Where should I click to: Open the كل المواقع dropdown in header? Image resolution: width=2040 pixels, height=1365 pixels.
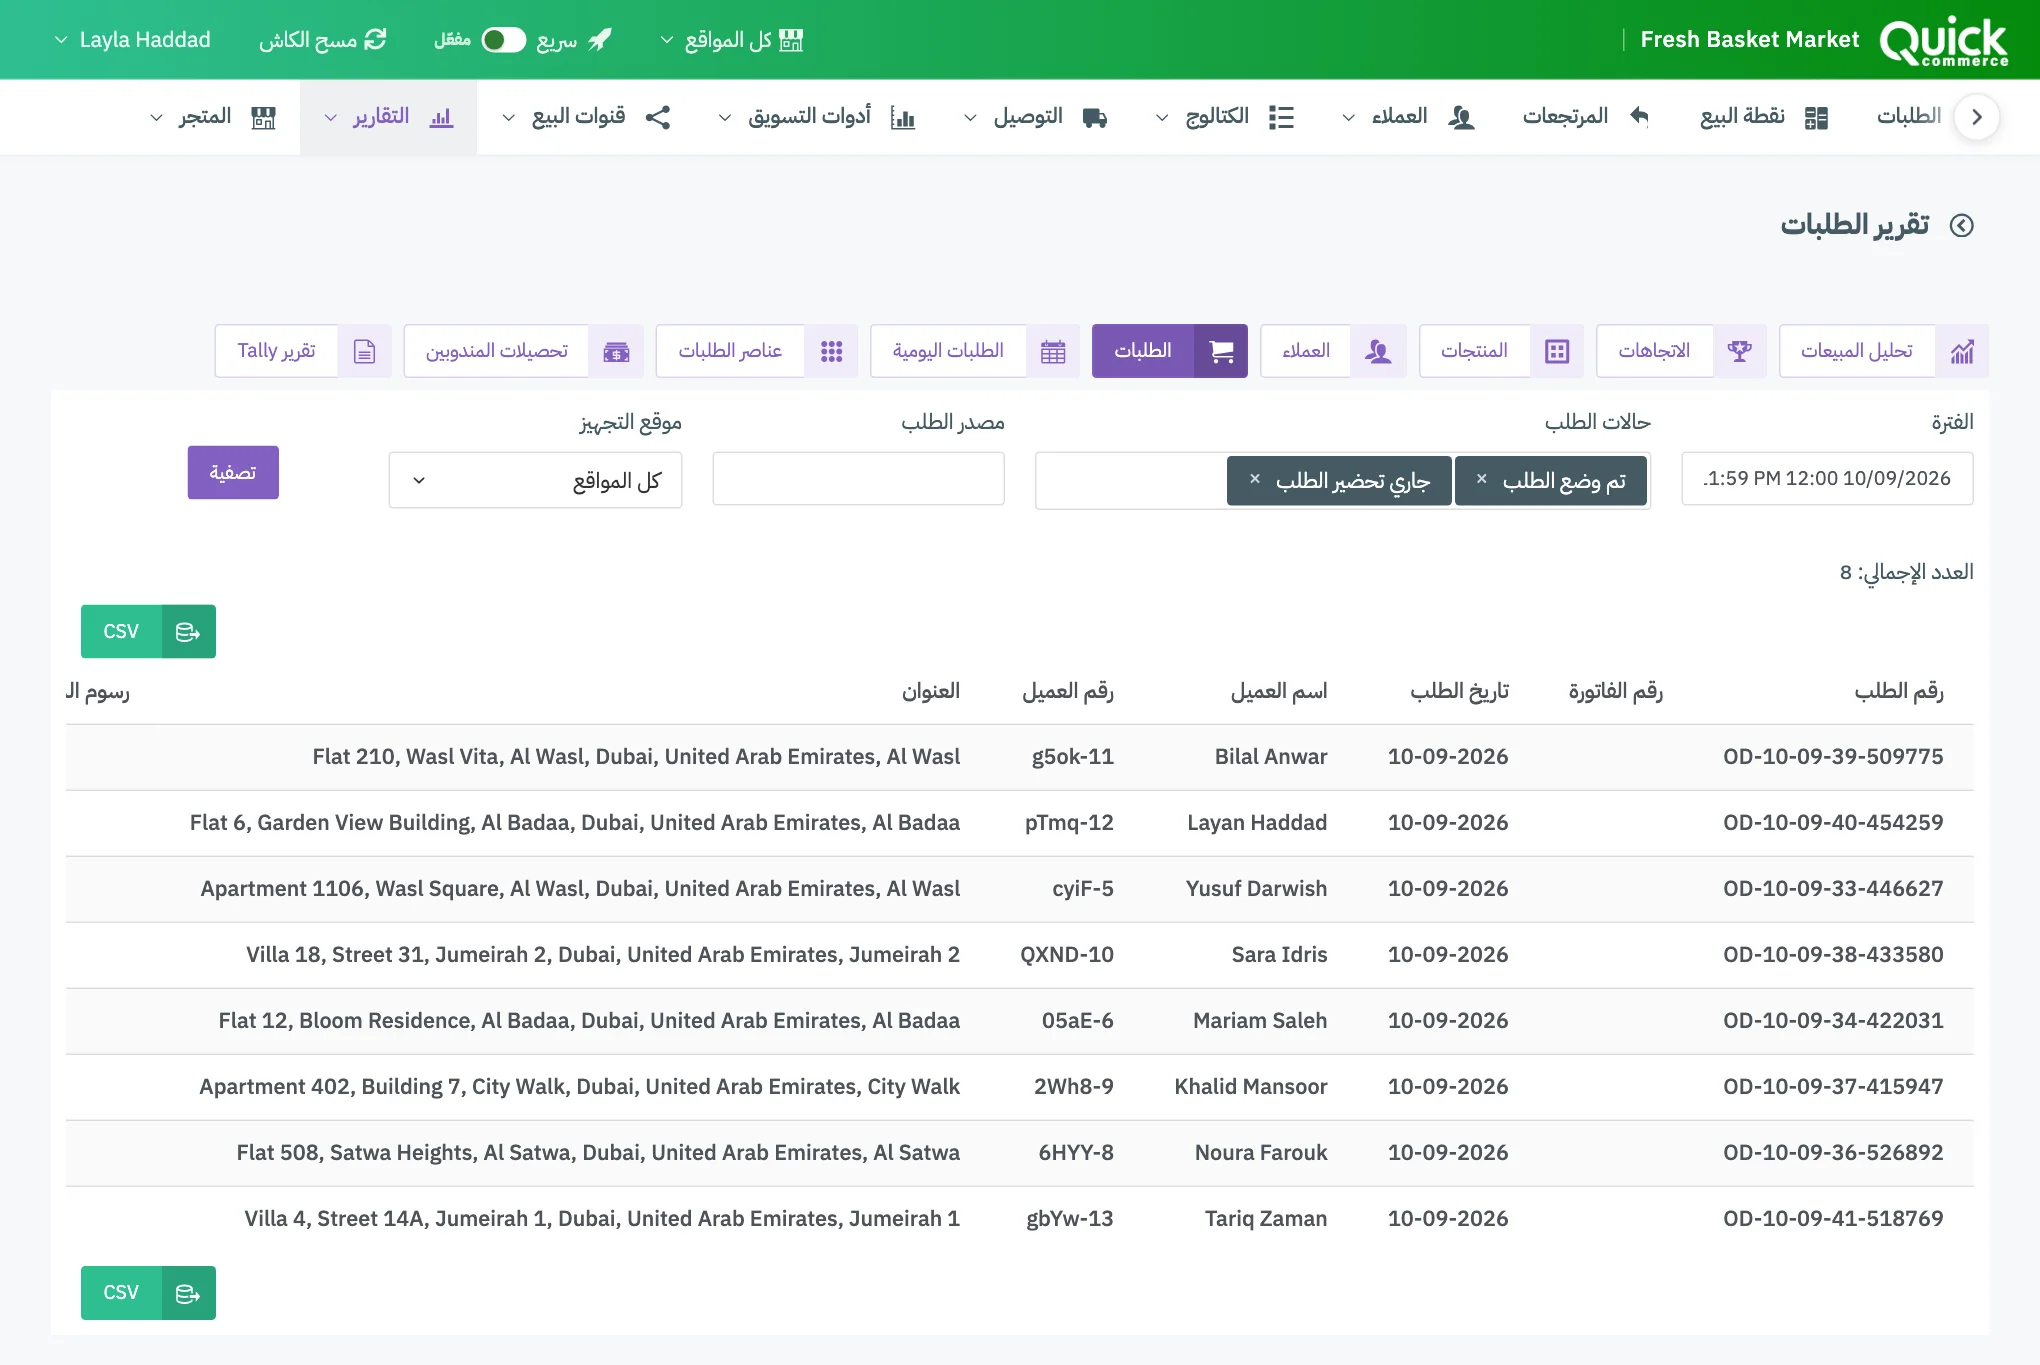pos(732,39)
